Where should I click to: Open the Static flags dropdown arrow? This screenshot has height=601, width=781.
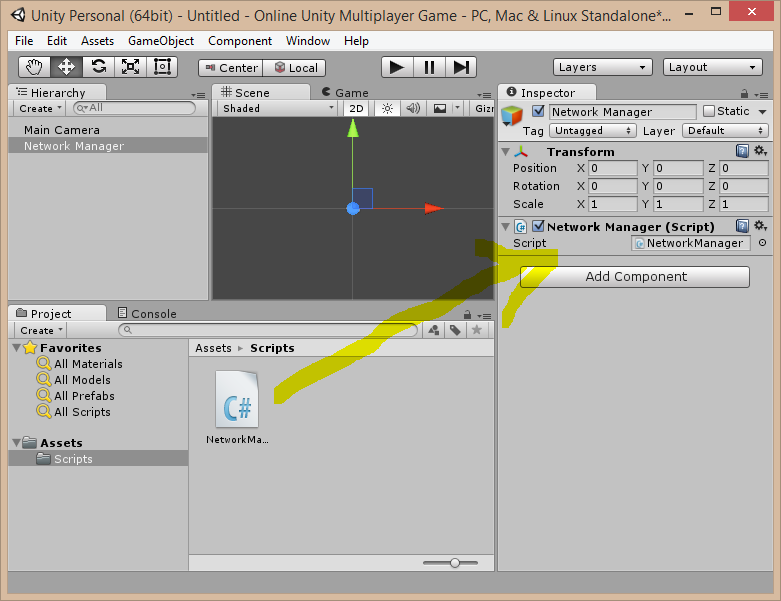click(x=762, y=112)
